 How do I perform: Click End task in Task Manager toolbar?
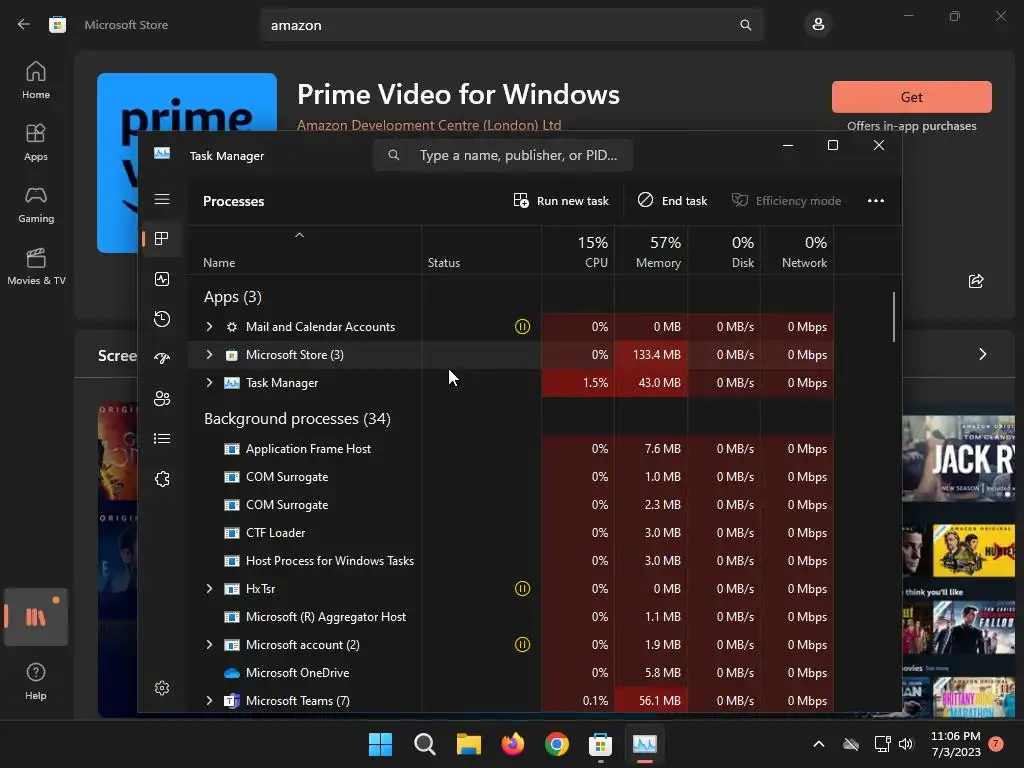[x=673, y=200]
